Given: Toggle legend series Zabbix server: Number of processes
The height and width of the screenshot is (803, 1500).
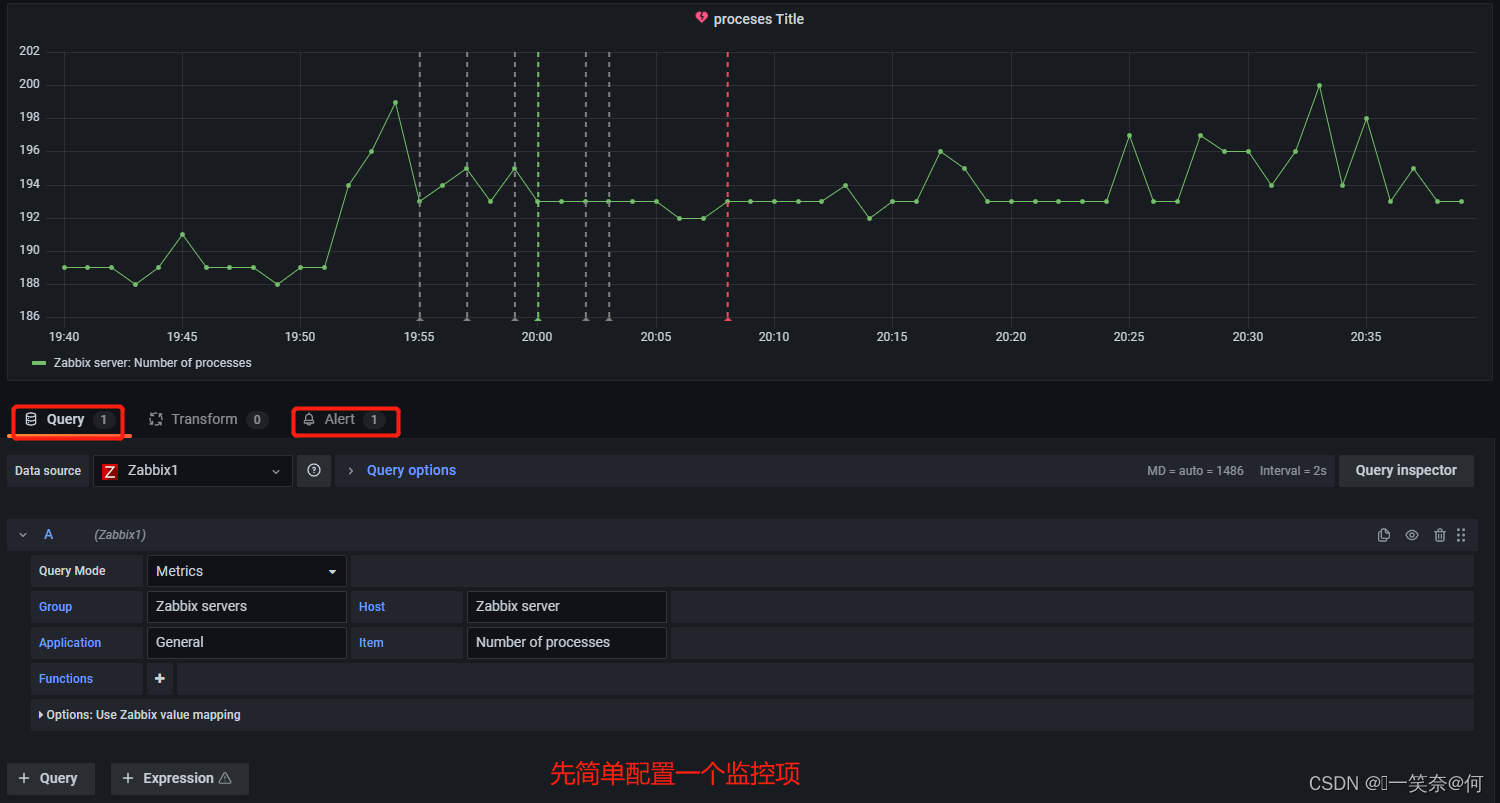Looking at the screenshot, I should 153,363.
